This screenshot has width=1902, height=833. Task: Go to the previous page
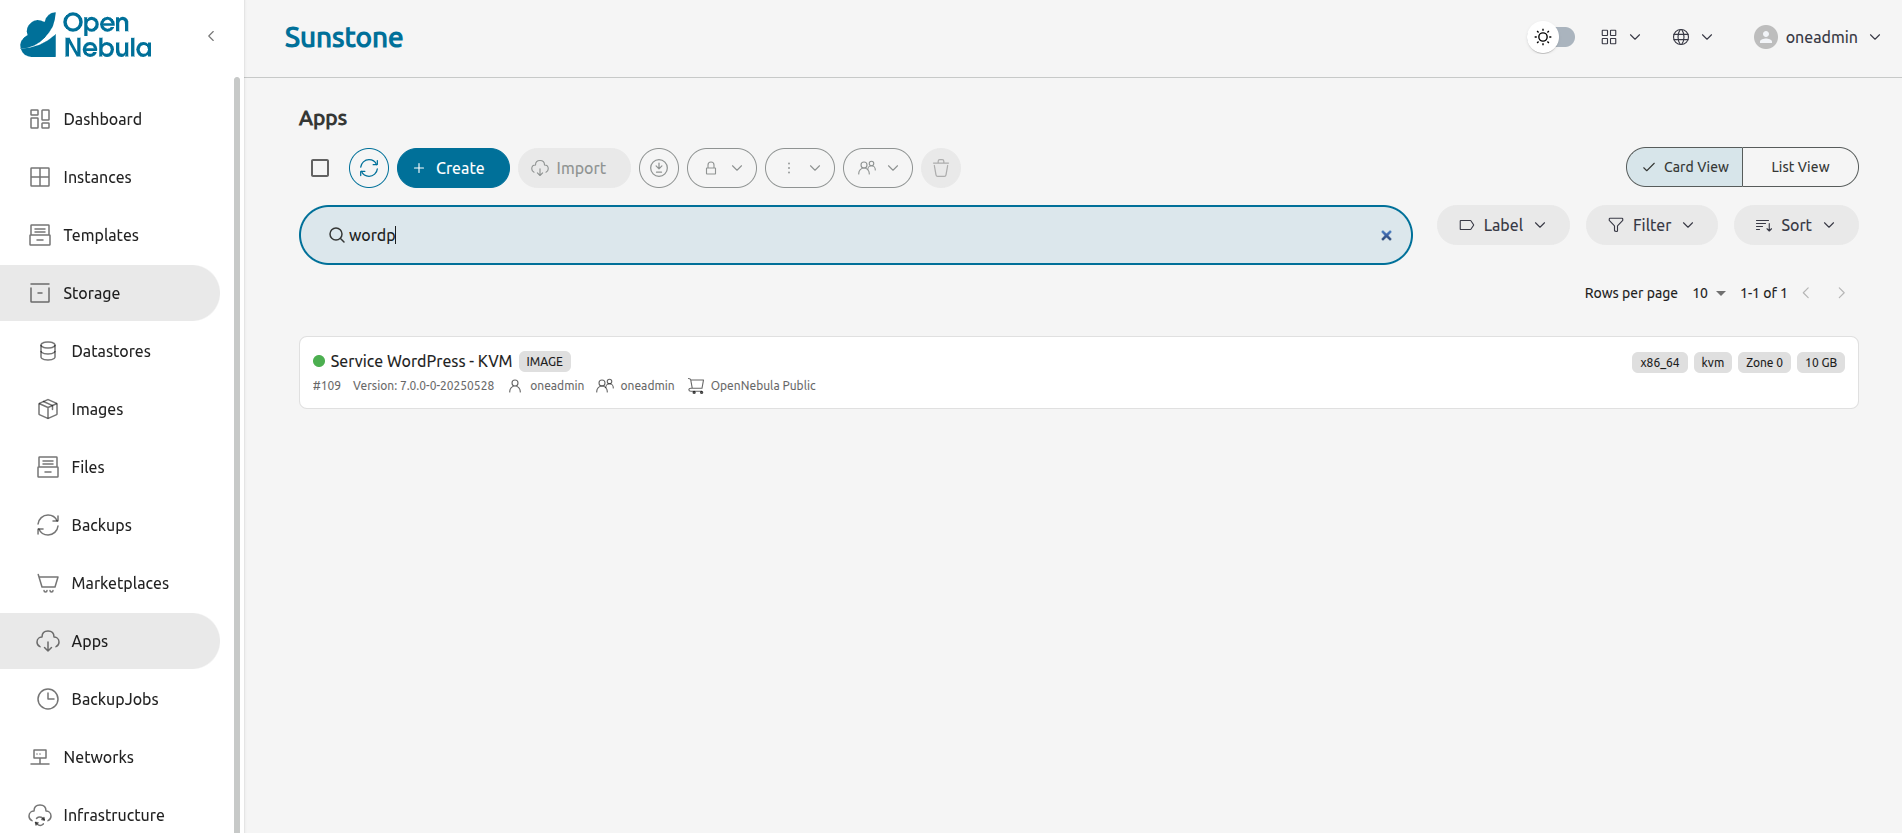point(1806,293)
